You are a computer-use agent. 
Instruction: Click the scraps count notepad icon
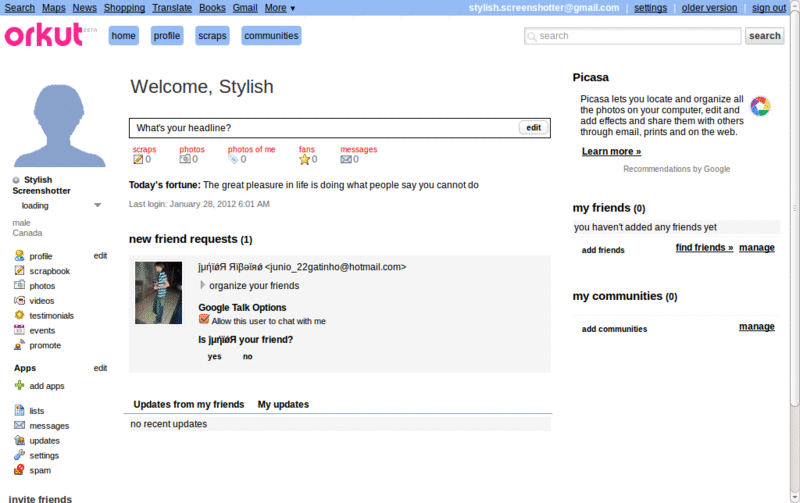click(138, 159)
